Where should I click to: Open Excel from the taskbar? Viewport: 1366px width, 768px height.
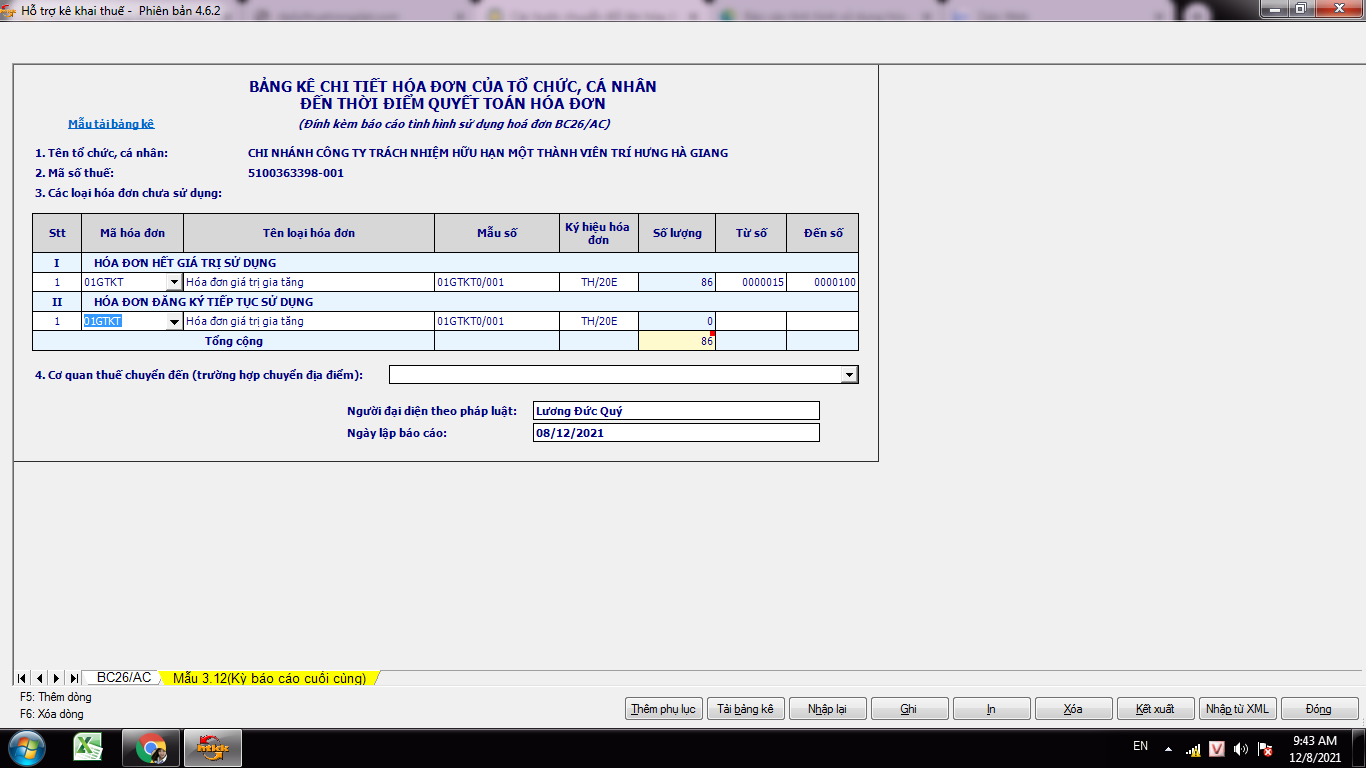point(89,748)
